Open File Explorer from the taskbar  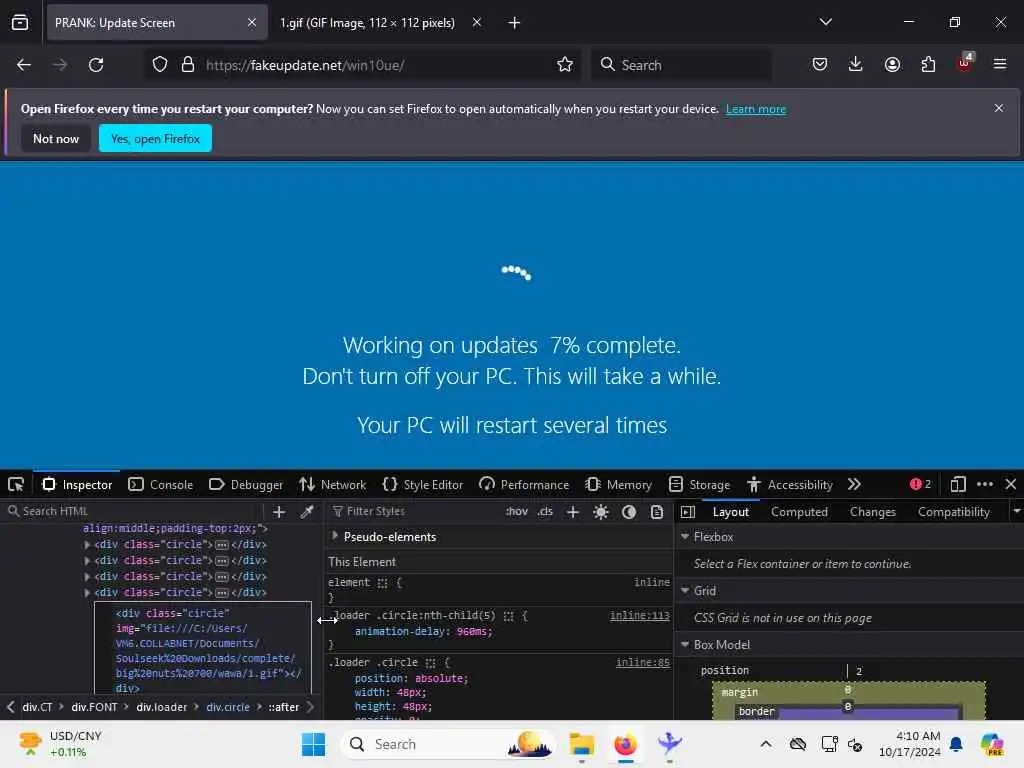581,744
